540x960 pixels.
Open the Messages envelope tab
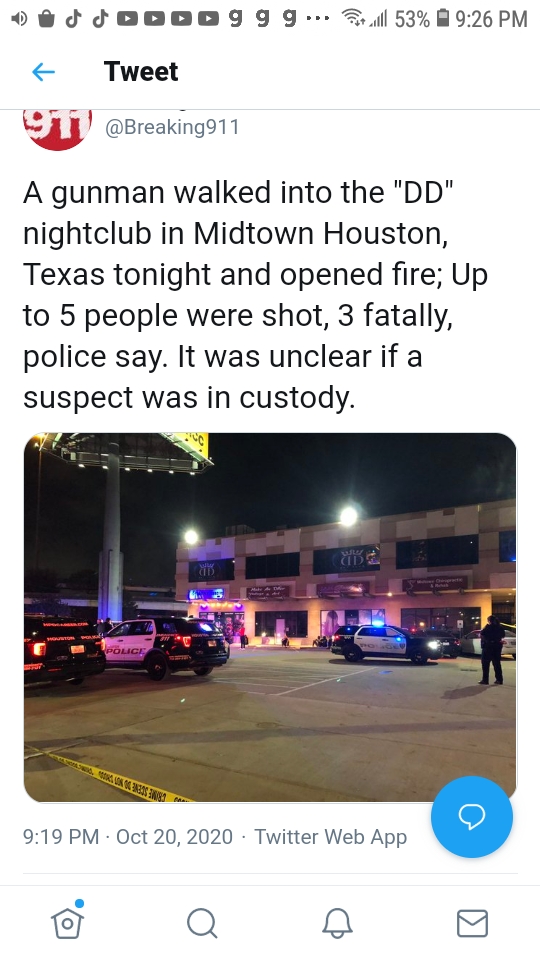(x=473, y=923)
